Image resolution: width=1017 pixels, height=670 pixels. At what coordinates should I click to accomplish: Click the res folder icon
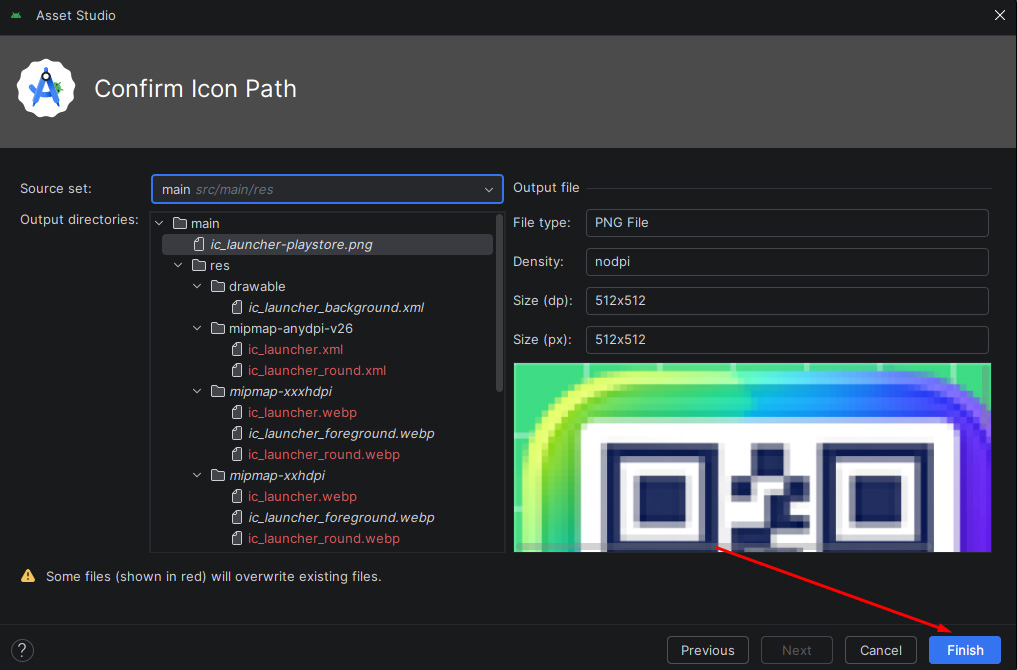coord(199,265)
